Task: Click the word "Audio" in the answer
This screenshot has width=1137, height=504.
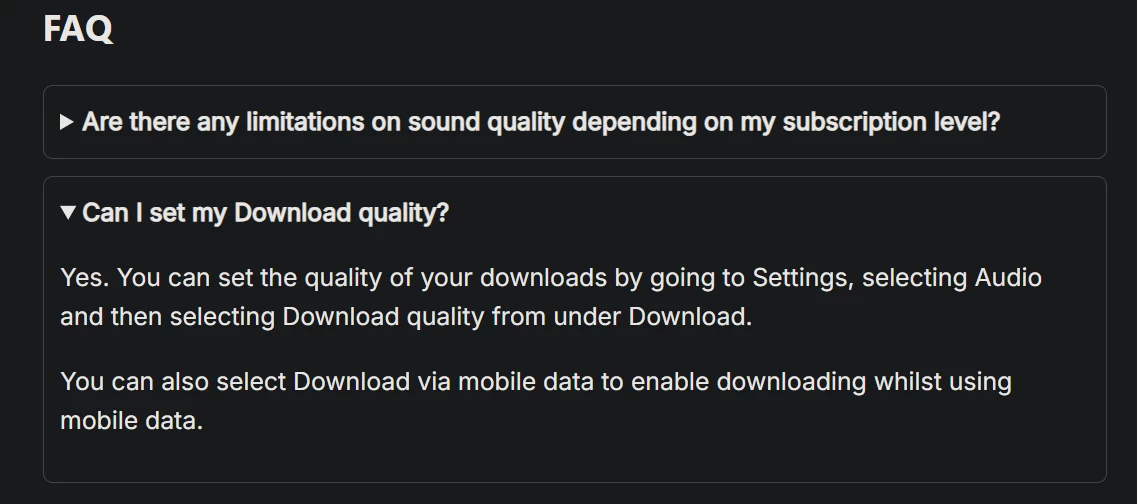Action: [1008, 277]
